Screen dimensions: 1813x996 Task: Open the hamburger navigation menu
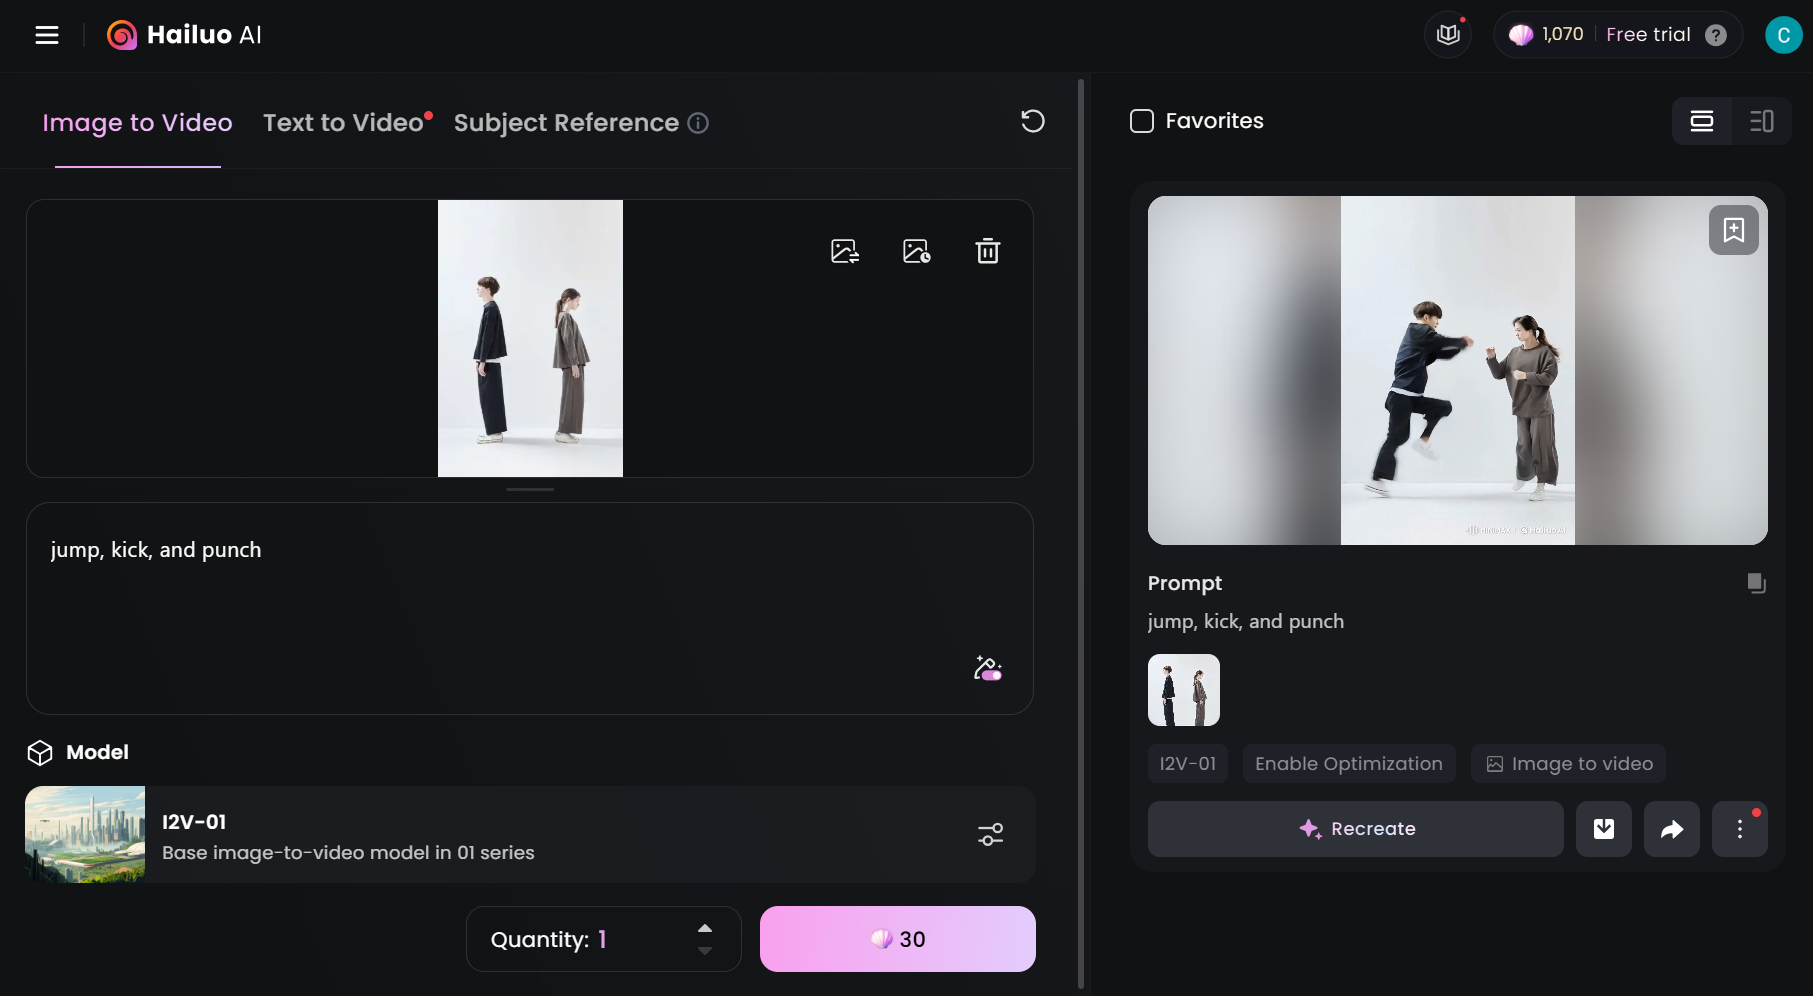[x=47, y=35]
